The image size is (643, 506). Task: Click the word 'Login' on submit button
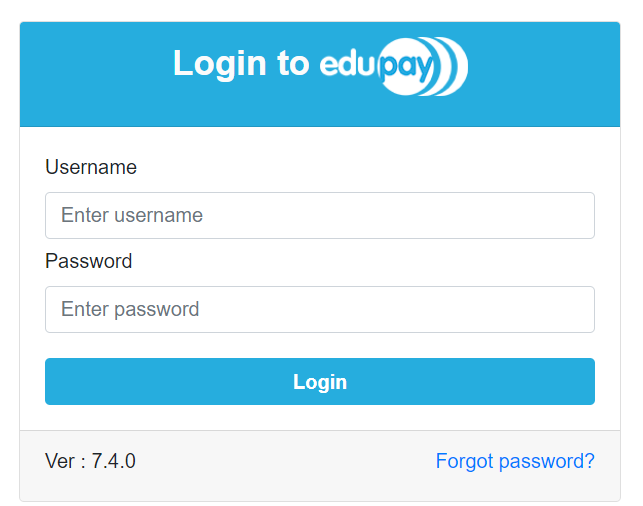(320, 382)
